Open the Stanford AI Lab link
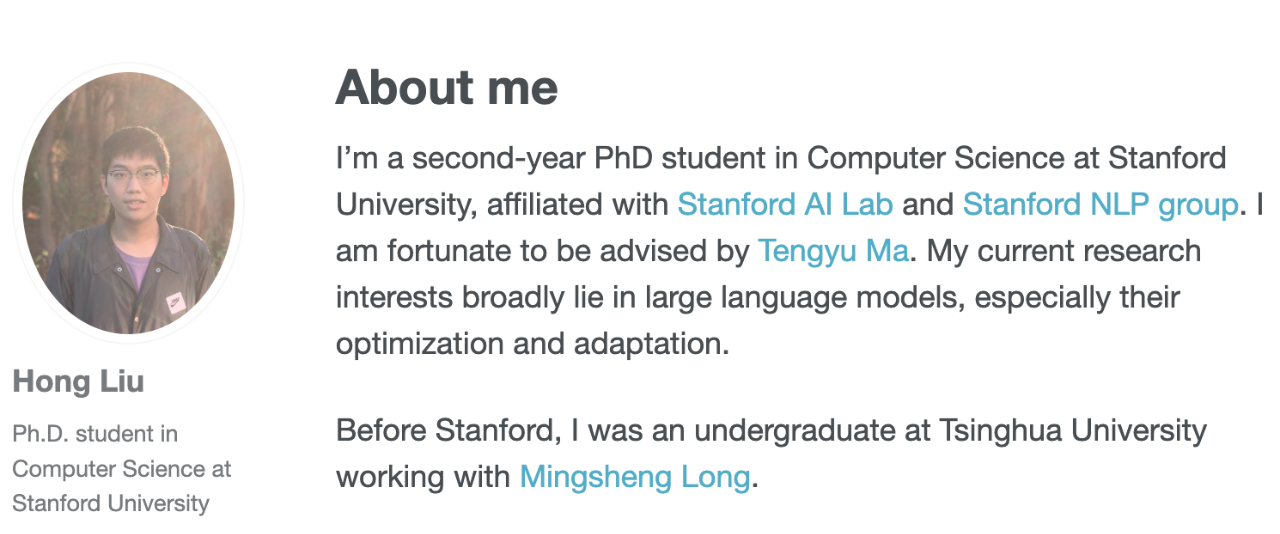This screenshot has width=1280, height=534. coord(785,205)
